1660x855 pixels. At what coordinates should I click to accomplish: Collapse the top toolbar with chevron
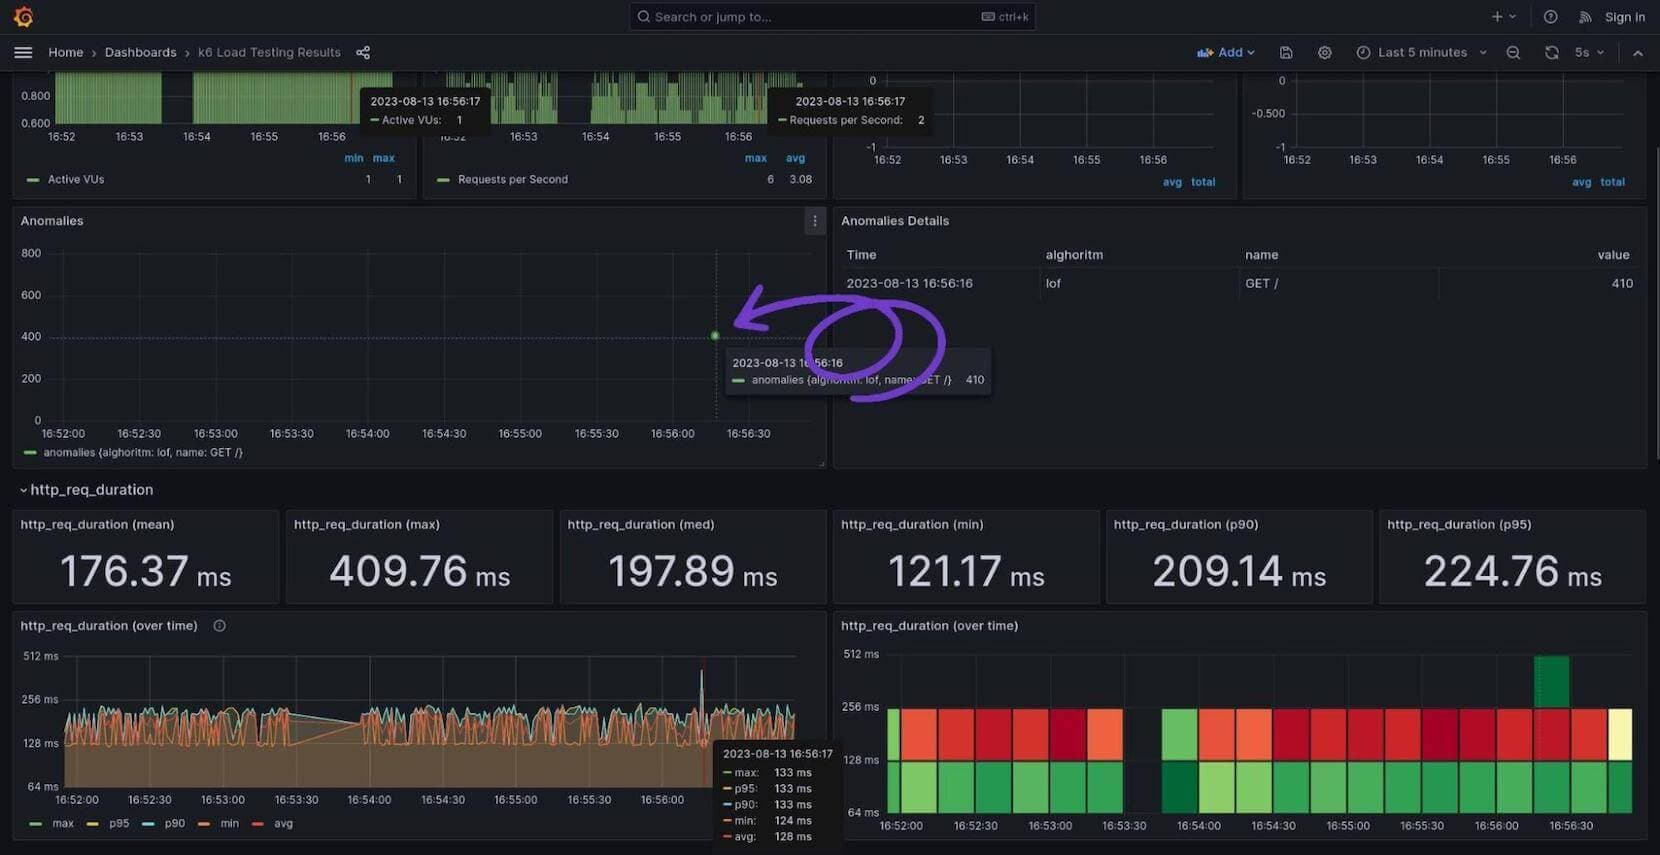pos(1637,52)
